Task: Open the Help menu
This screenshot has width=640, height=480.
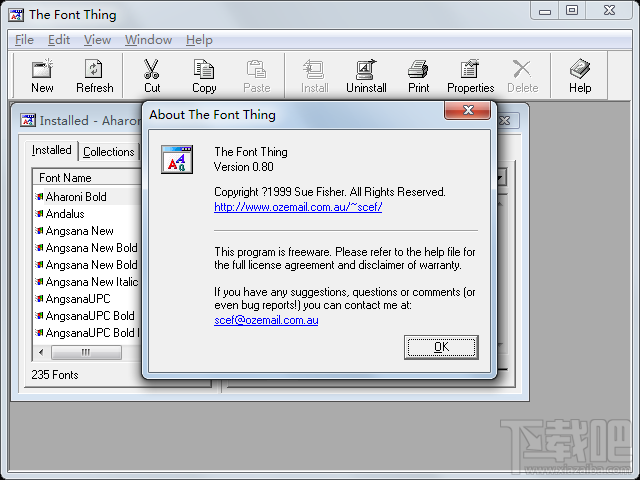Action: point(199,40)
